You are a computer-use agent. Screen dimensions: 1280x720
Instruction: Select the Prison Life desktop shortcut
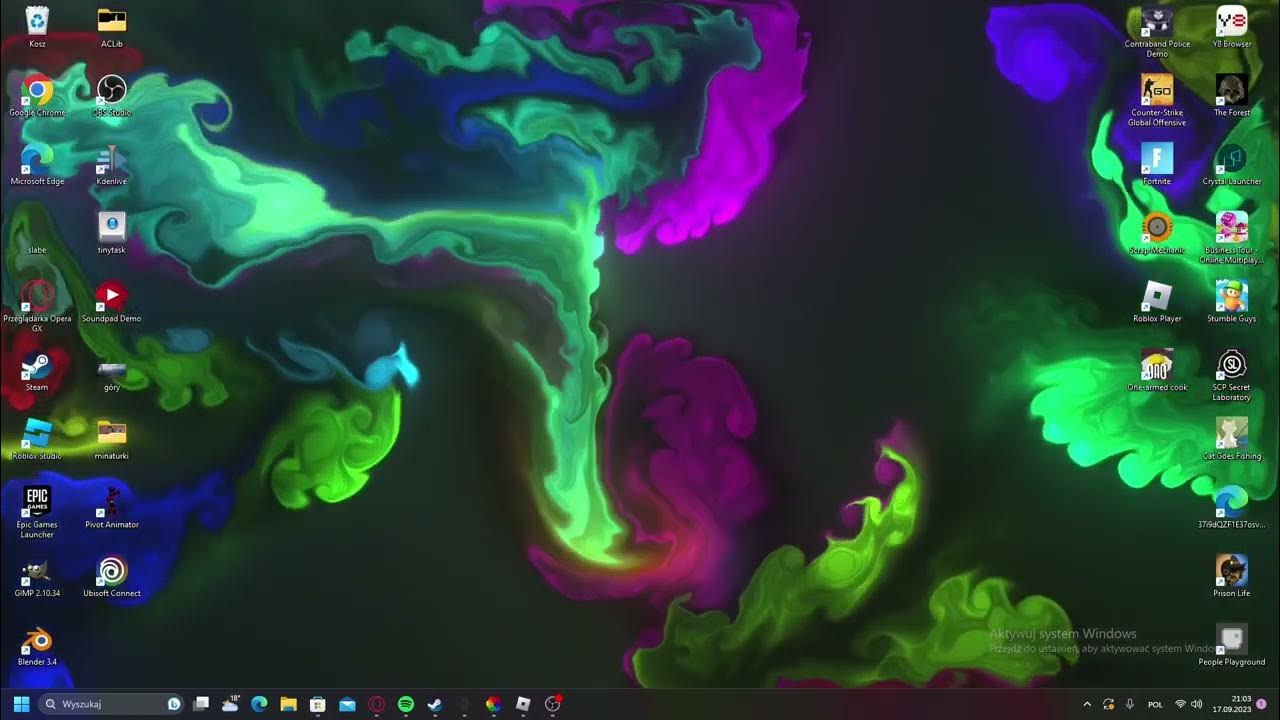(x=1232, y=577)
